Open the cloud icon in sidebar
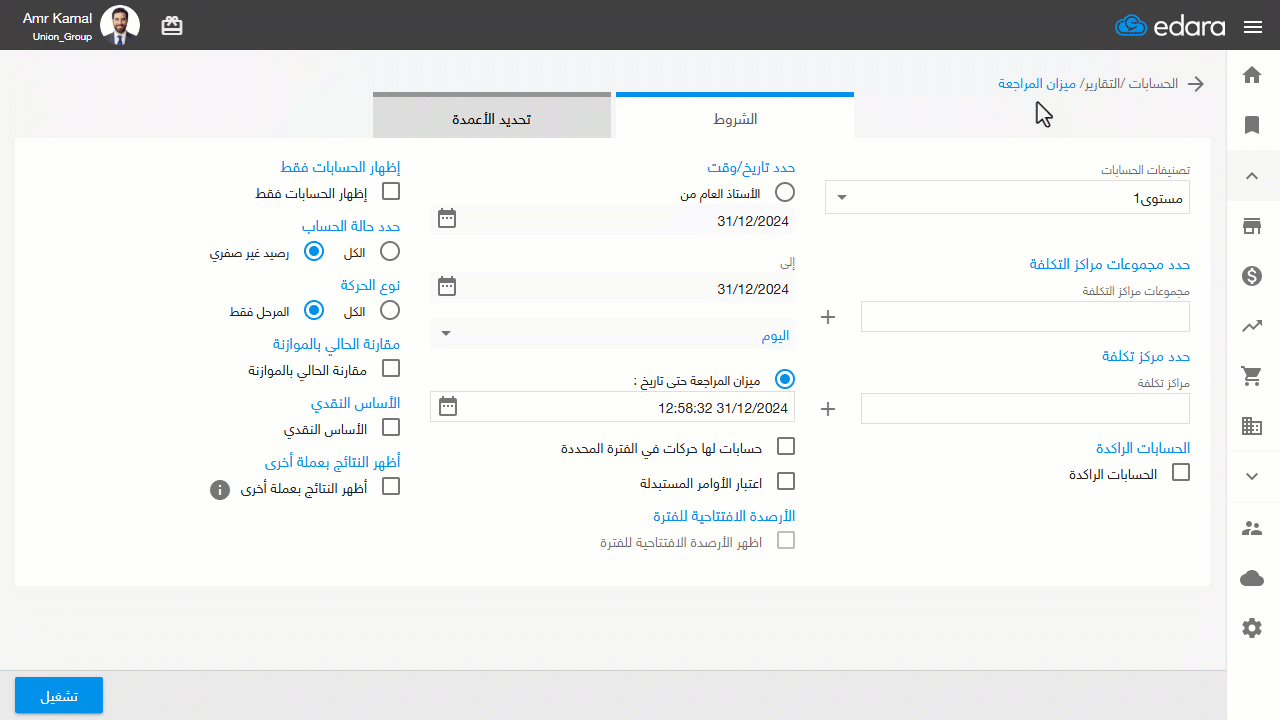 1252,578
